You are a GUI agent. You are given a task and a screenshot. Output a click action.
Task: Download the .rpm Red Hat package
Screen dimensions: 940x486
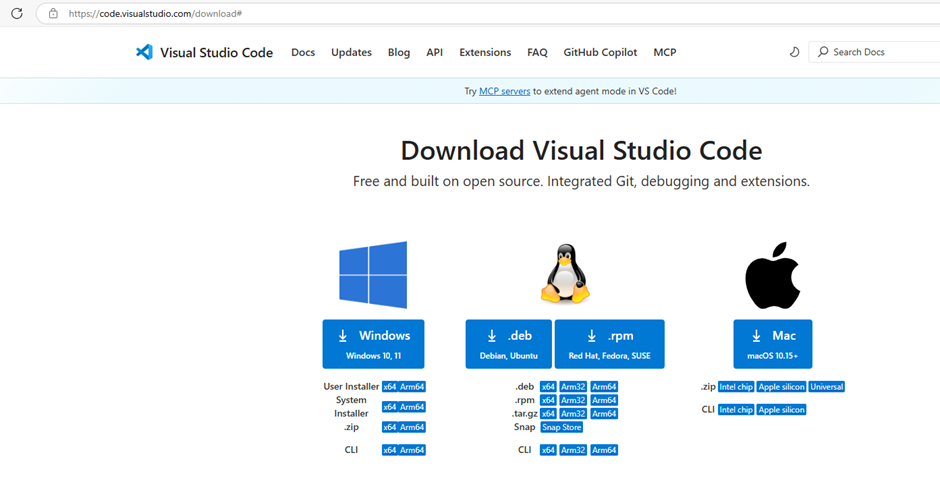click(x=610, y=344)
